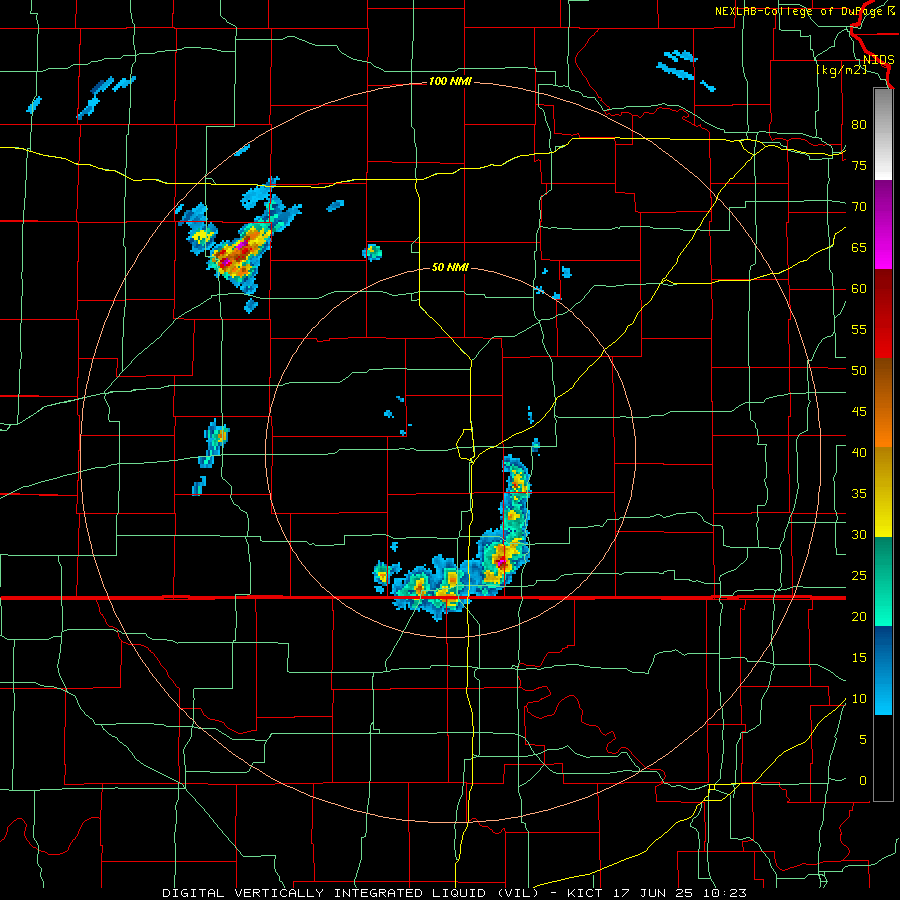Select the gray-white segment of the color scale
The image size is (900, 900).
coord(883,134)
